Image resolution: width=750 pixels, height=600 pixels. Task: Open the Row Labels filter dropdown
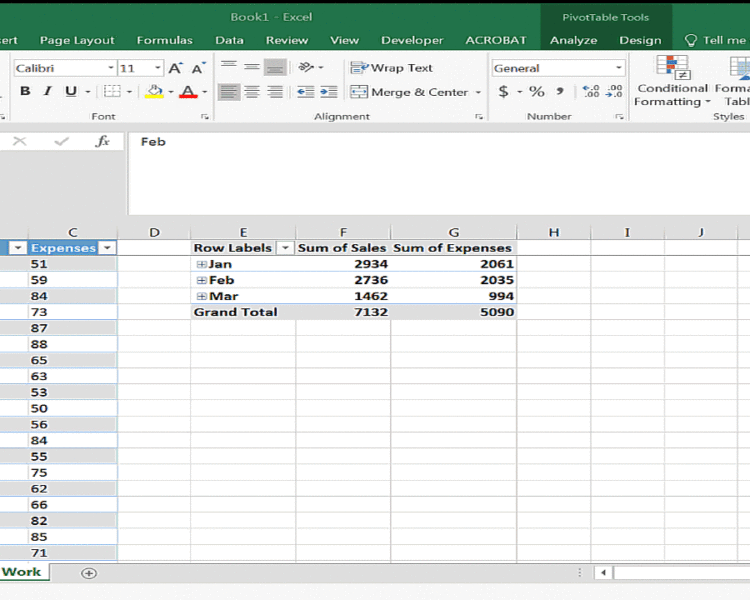285,248
